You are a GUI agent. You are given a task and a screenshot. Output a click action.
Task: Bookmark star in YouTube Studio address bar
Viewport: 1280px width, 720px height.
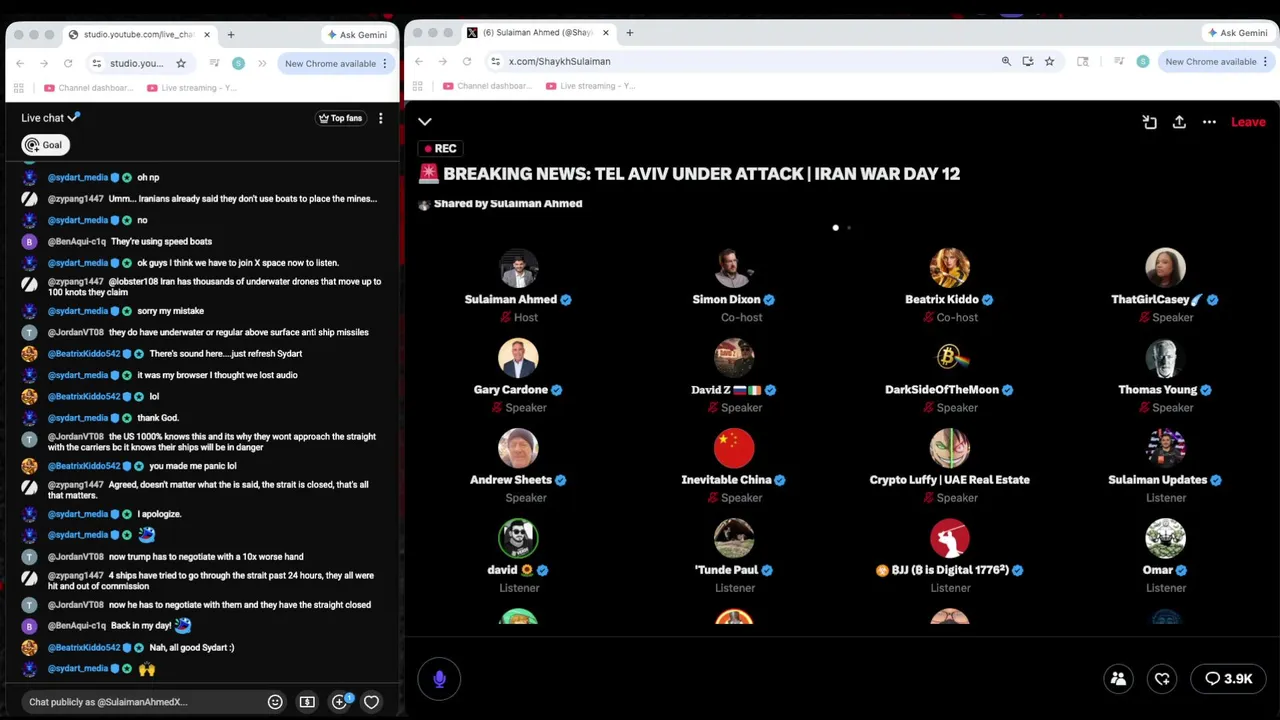[x=181, y=63]
